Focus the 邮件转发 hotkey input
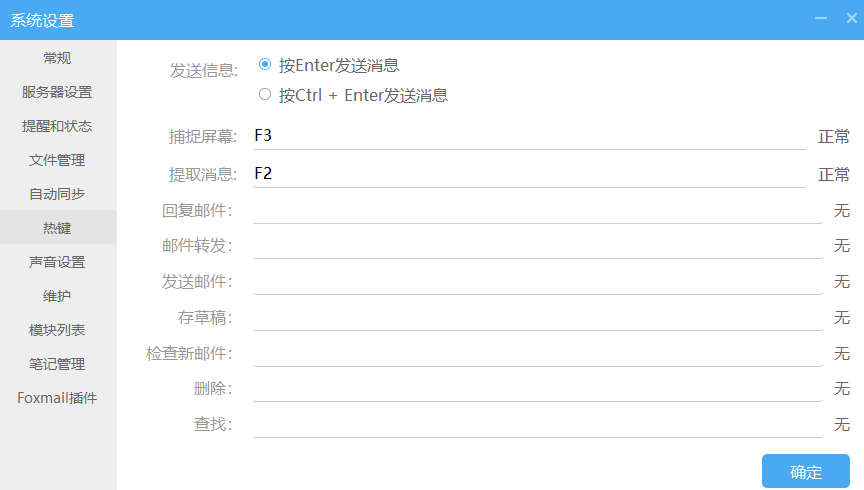This screenshot has width=864, height=490. coord(537,246)
